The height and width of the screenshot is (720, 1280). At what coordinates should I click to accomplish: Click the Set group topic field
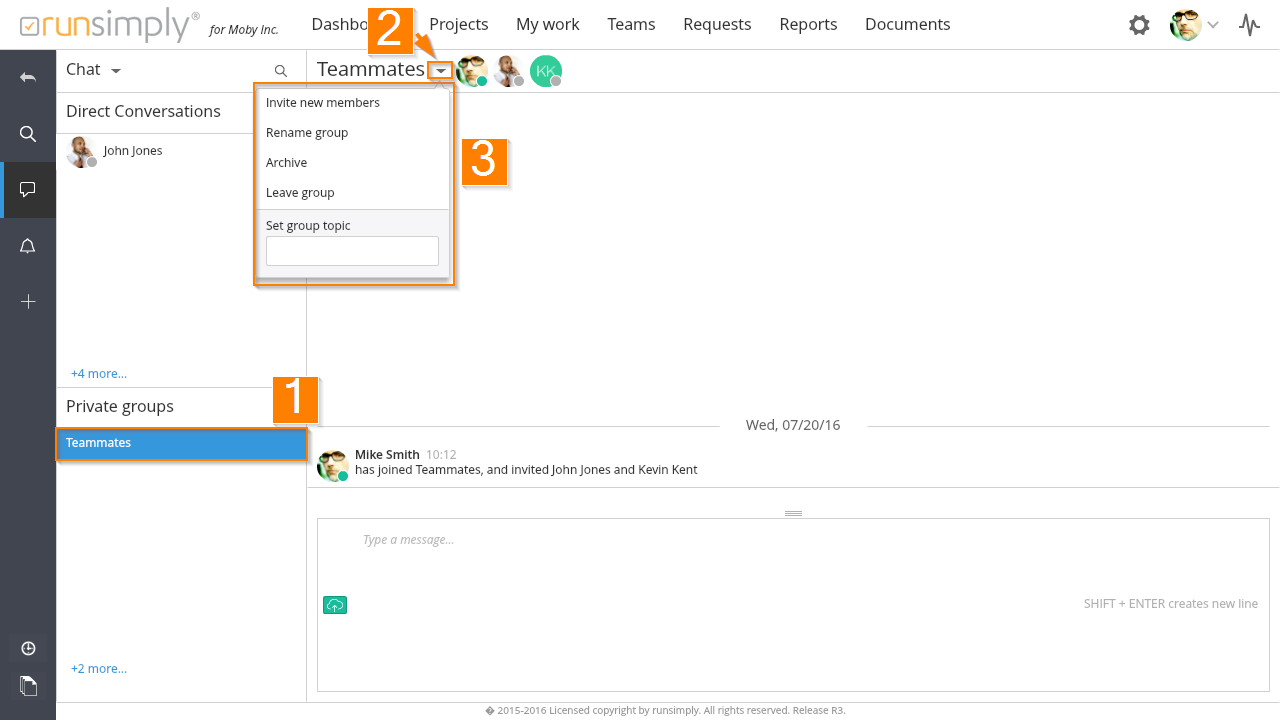[x=352, y=251]
